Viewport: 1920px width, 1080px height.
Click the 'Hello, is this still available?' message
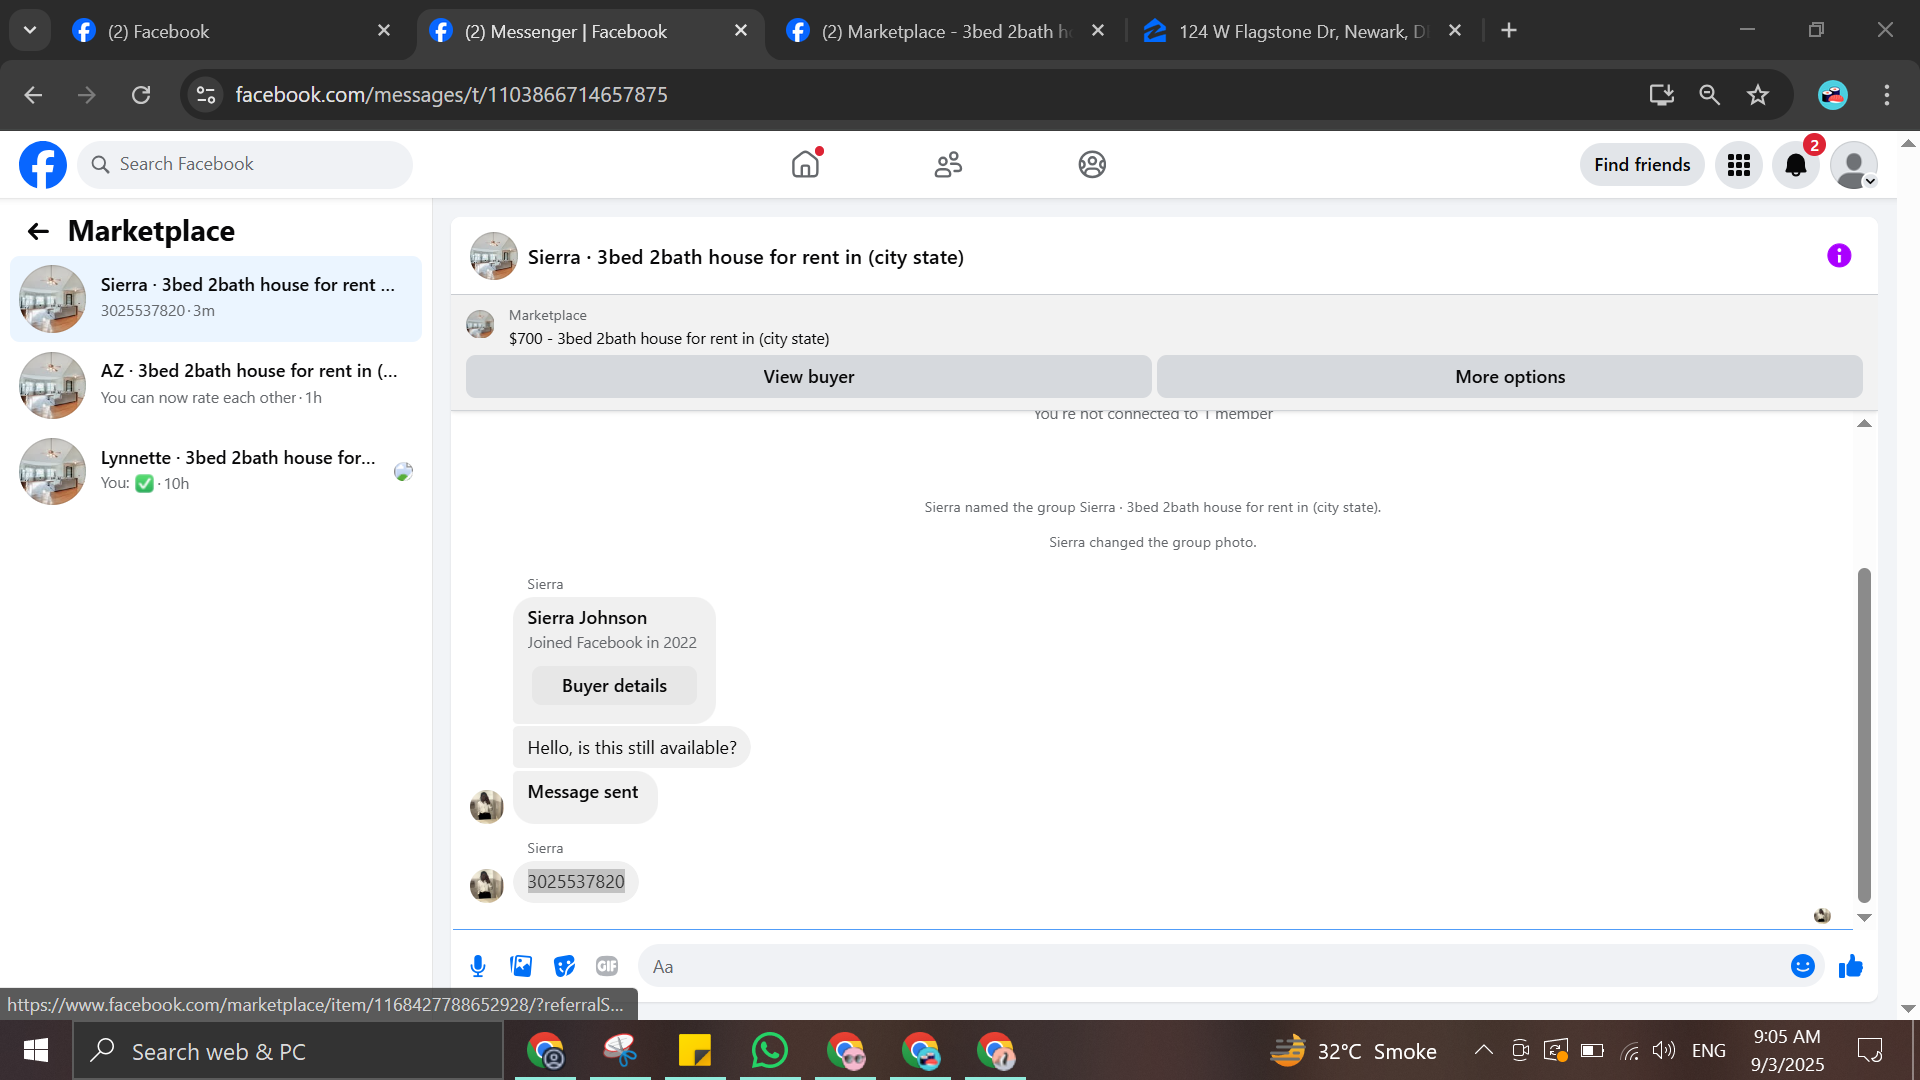(632, 748)
